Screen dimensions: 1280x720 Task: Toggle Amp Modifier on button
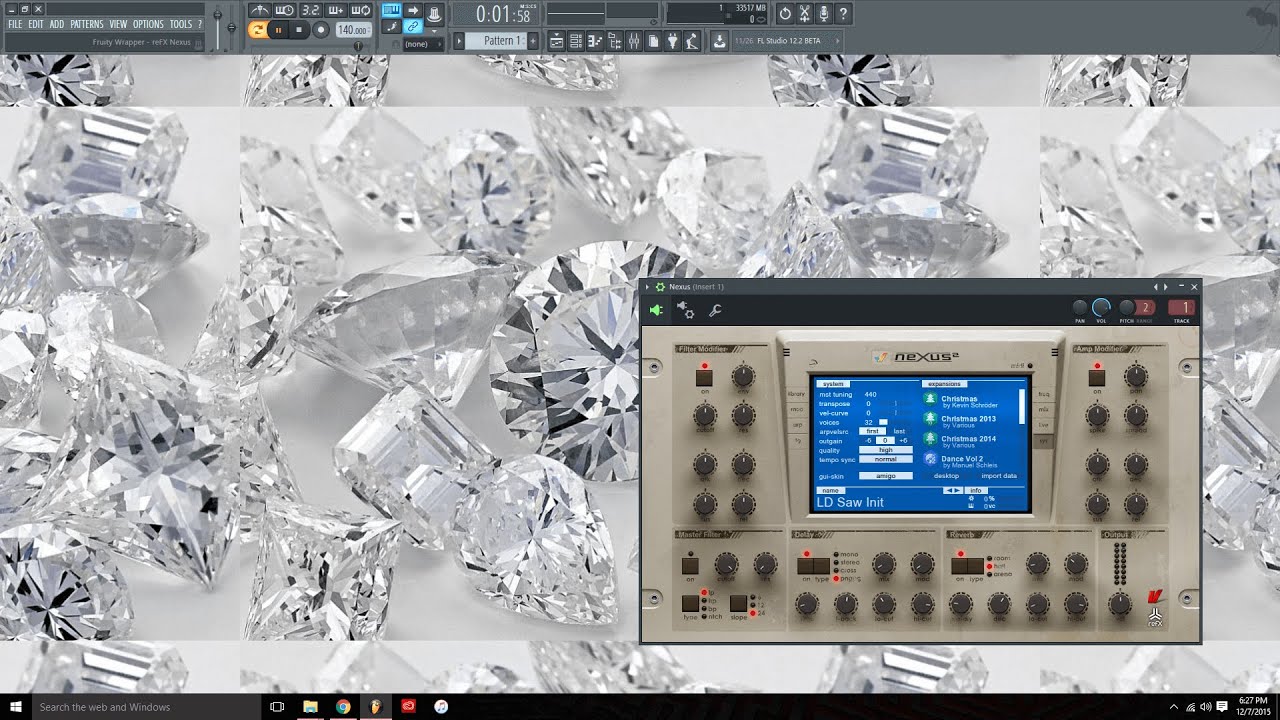(1097, 377)
